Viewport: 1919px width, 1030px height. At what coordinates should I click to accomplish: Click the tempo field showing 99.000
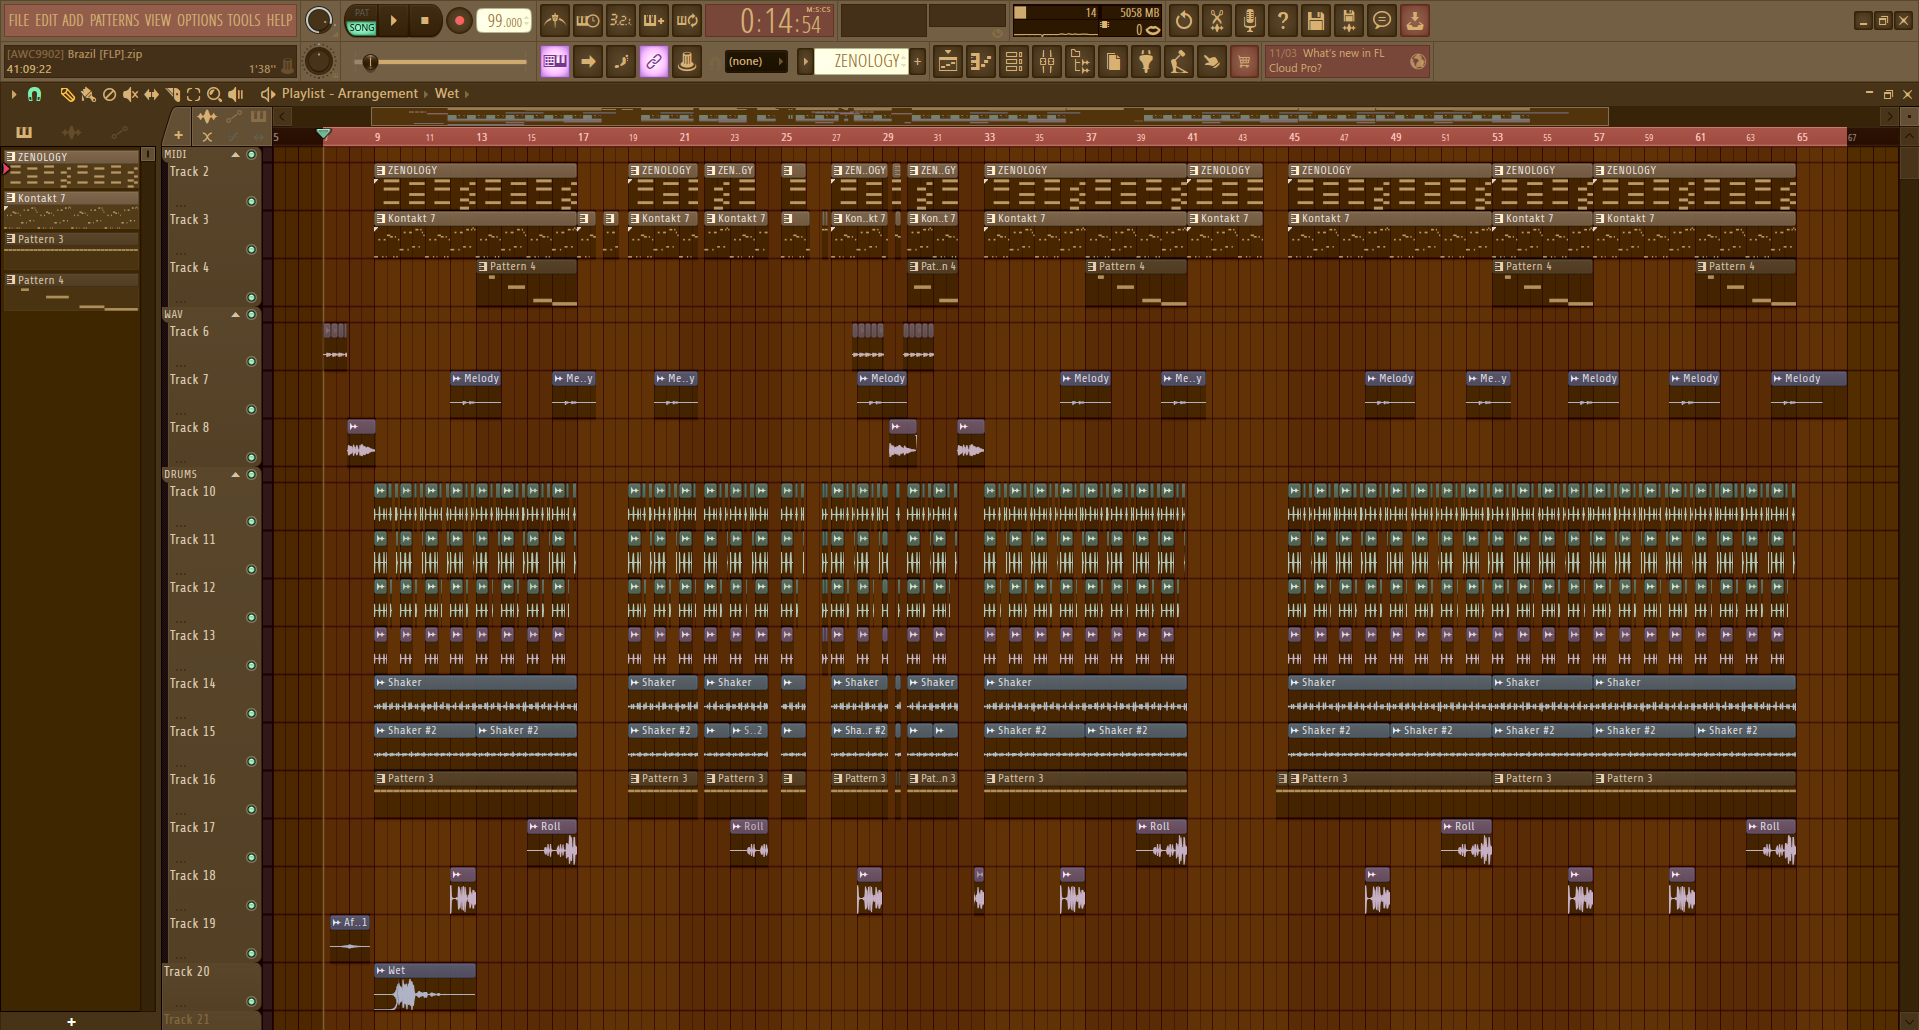point(504,20)
